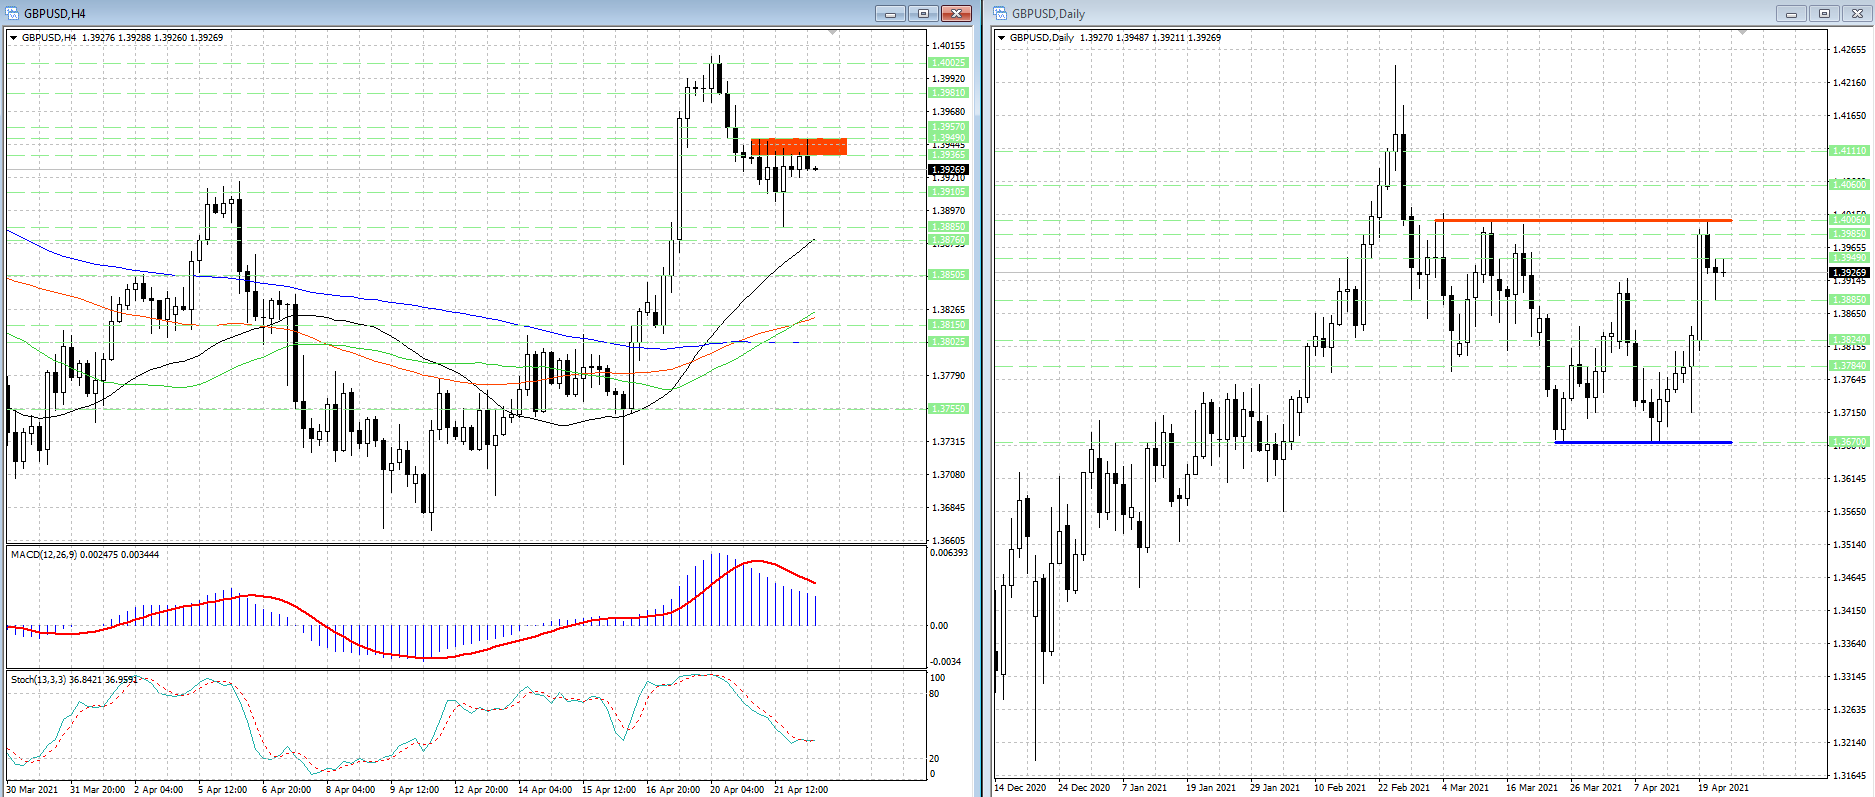This screenshot has height=797, width=1875.
Task: Minimize the GBPUSD,H4 chart window
Action: 889,13
